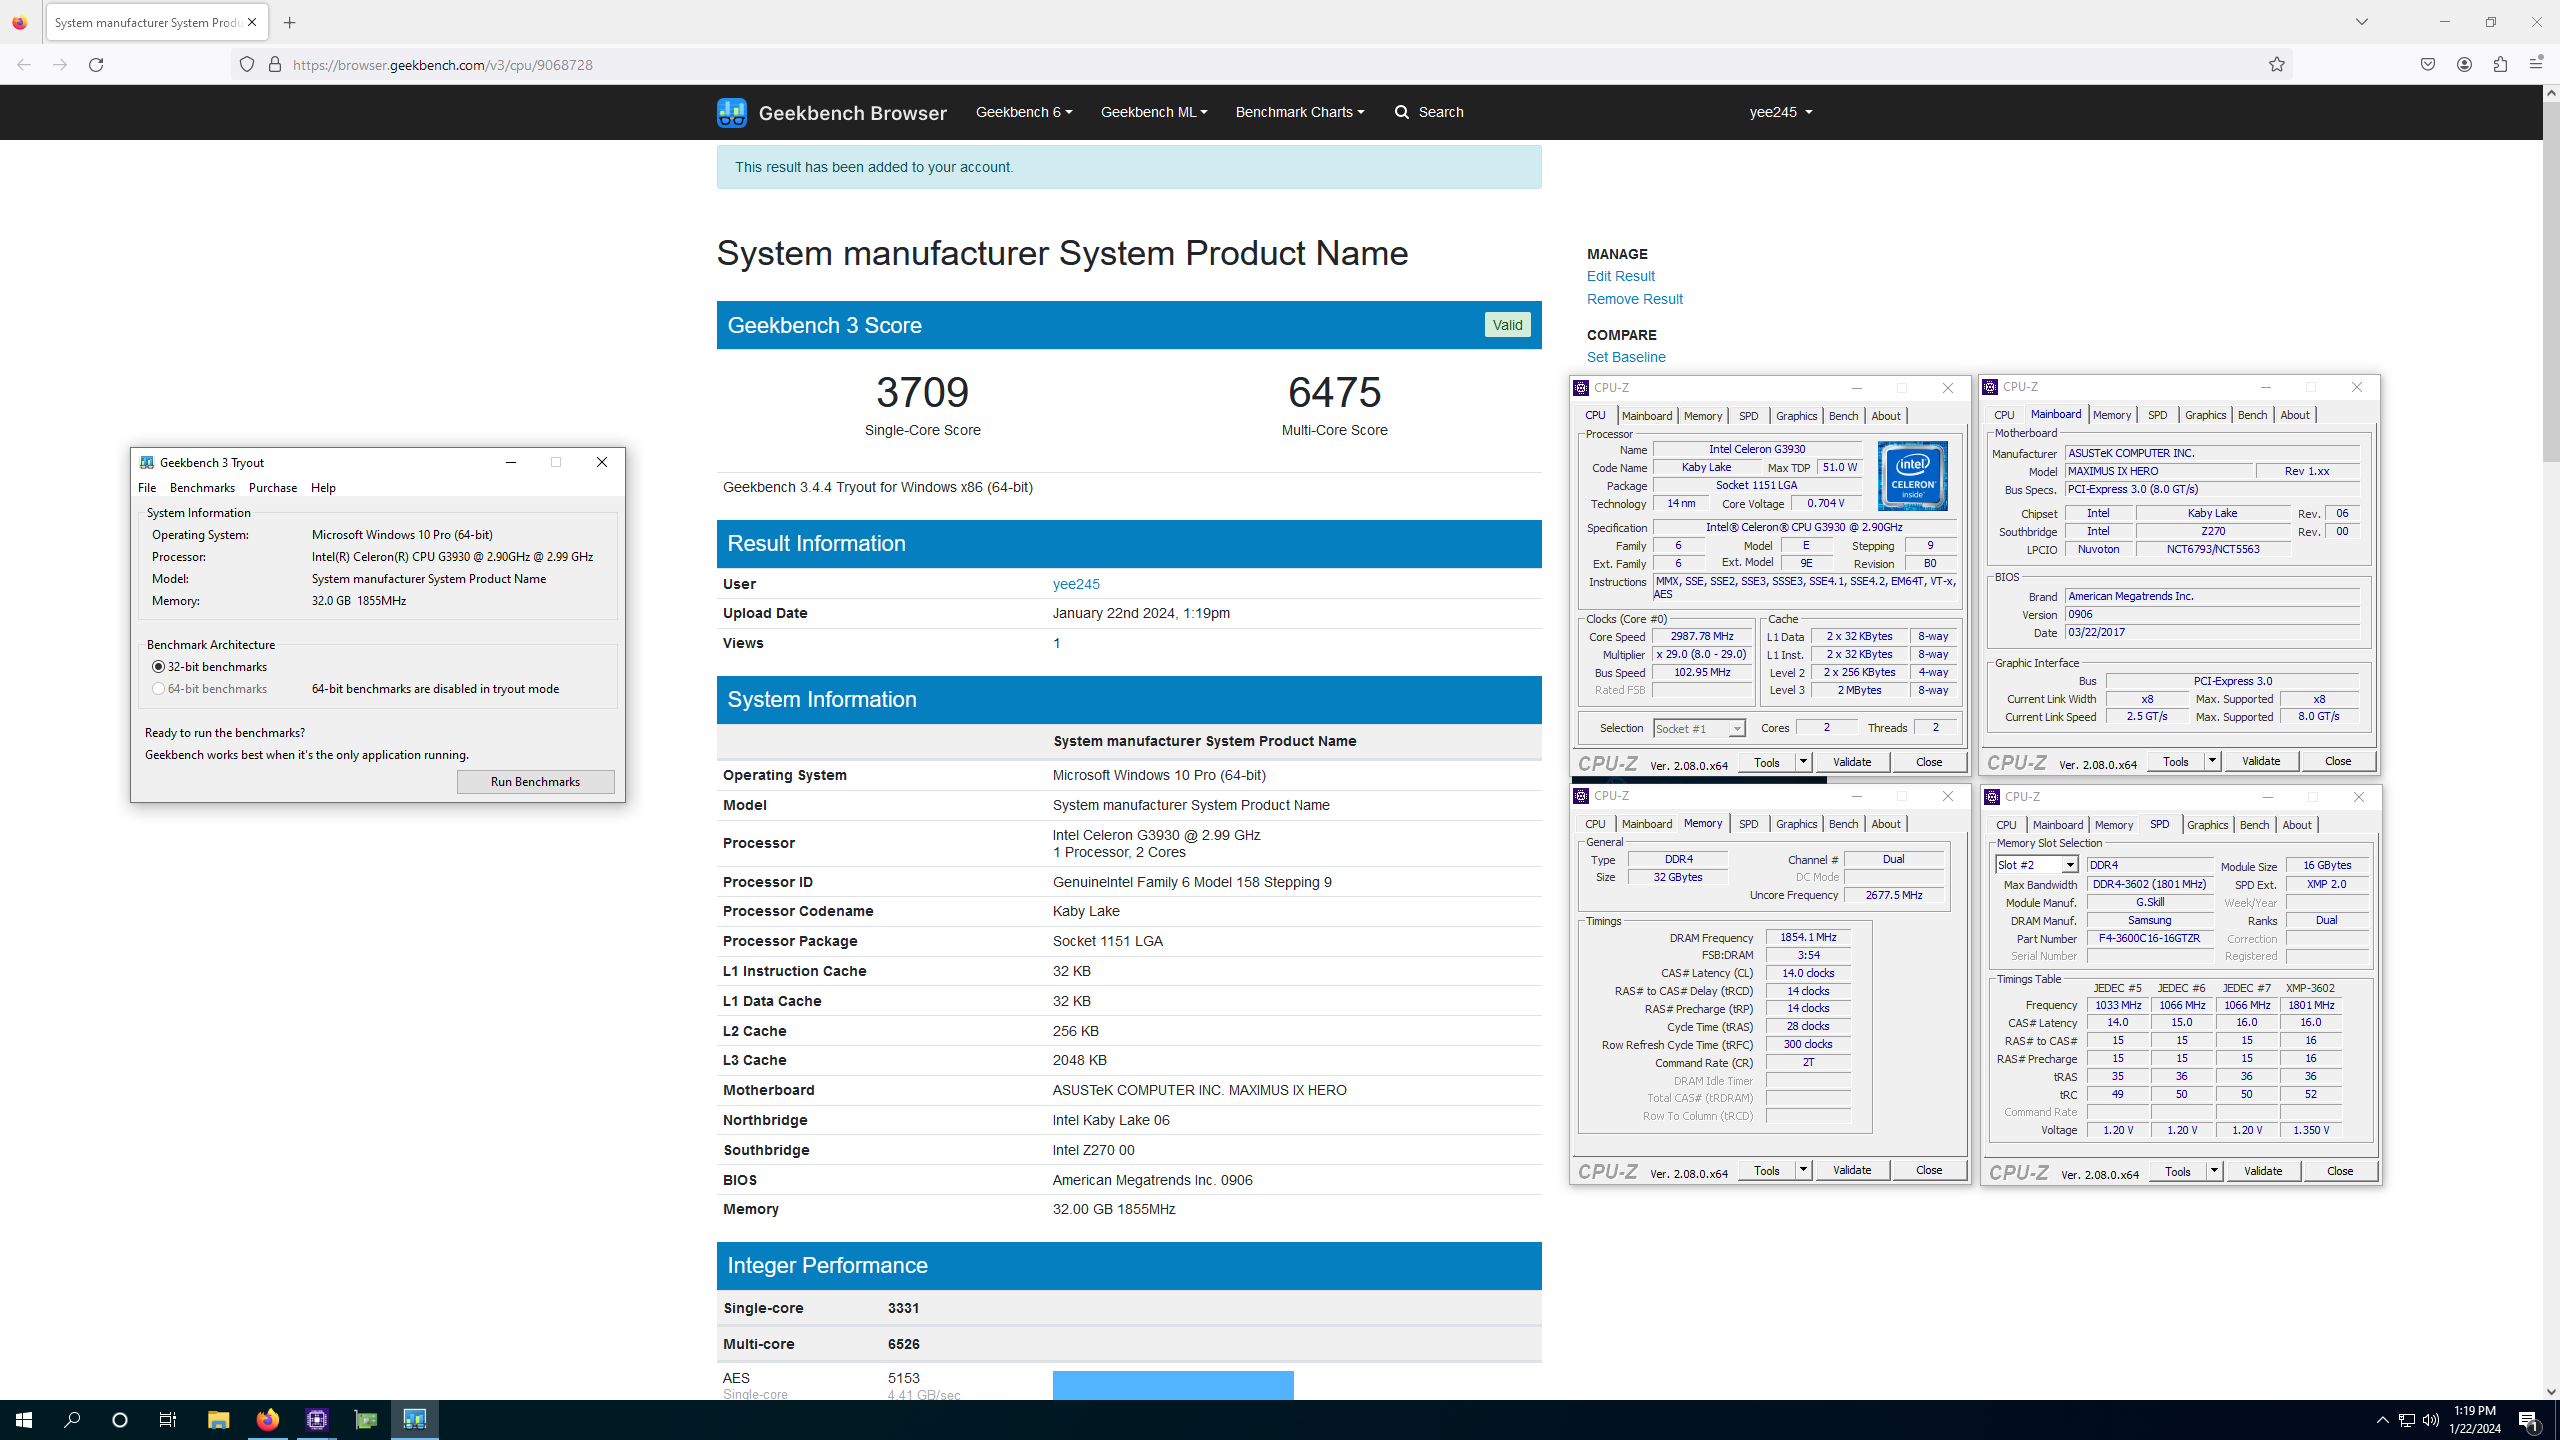Image resolution: width=2560 pixels, height=1440 pixels.
Task: Click the browser address bar
Action: point(1260,65)
